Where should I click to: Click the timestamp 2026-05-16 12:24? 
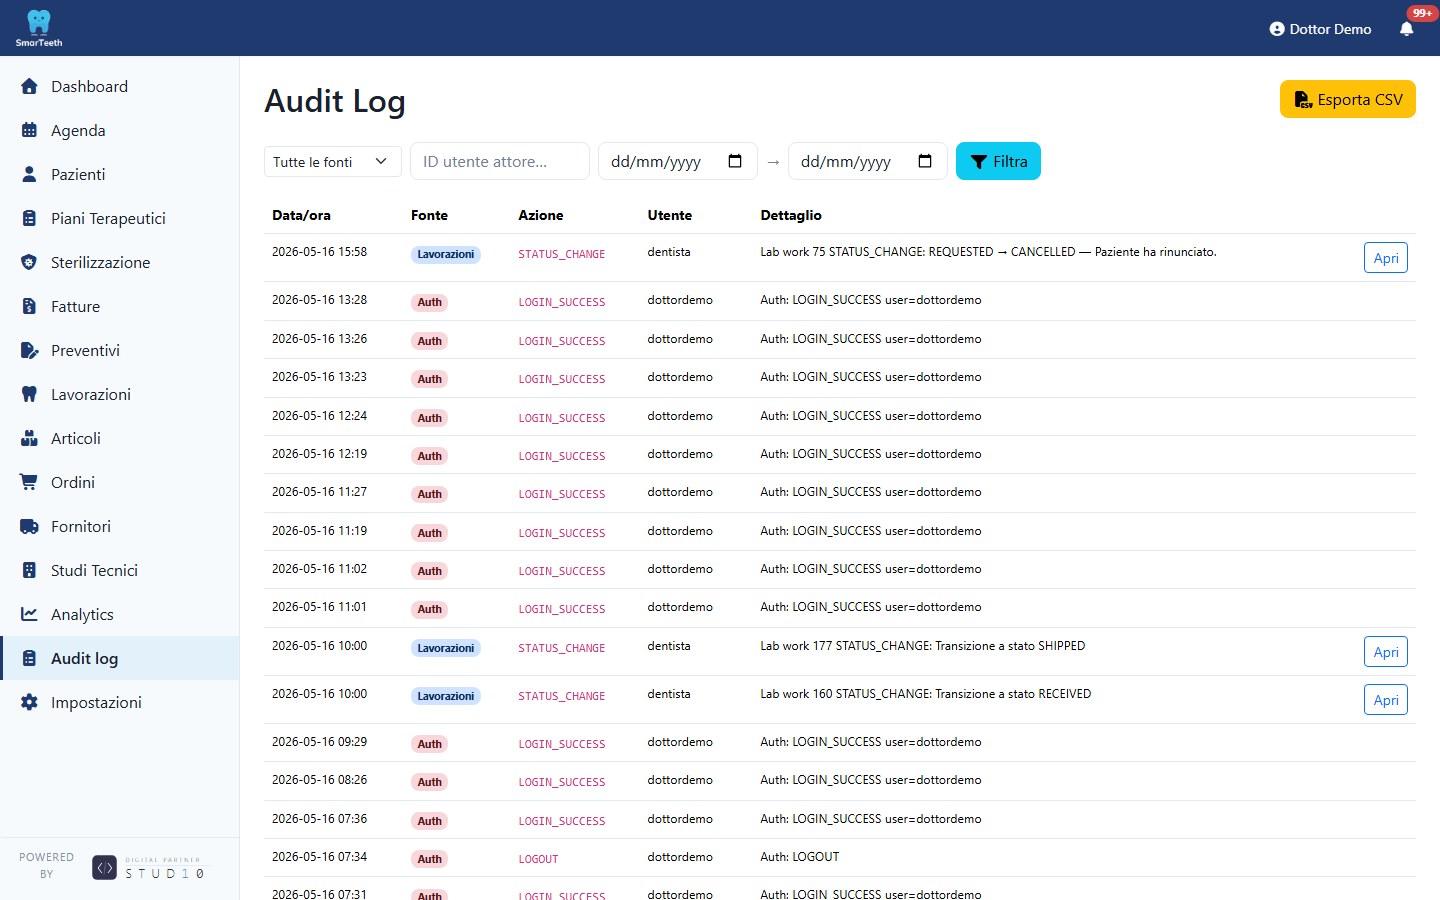click(x=319, y=416)
